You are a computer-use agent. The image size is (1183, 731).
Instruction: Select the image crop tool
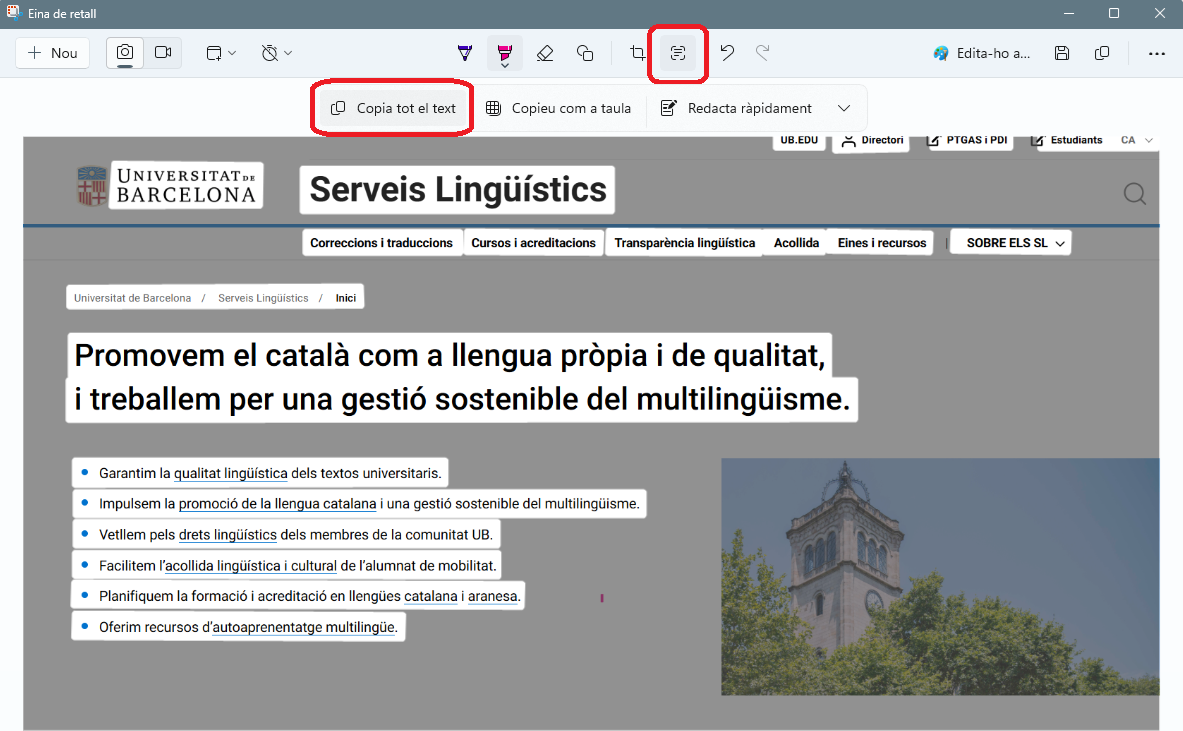click(x=637, y=53)
